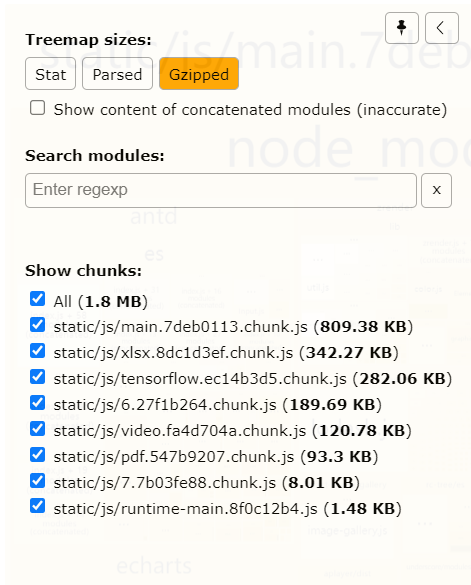Toggle the video.fa4d704a.chunk.js checkbox
Image resolution: width=471 pixels, height=585 pixels.
click(38, 429)
